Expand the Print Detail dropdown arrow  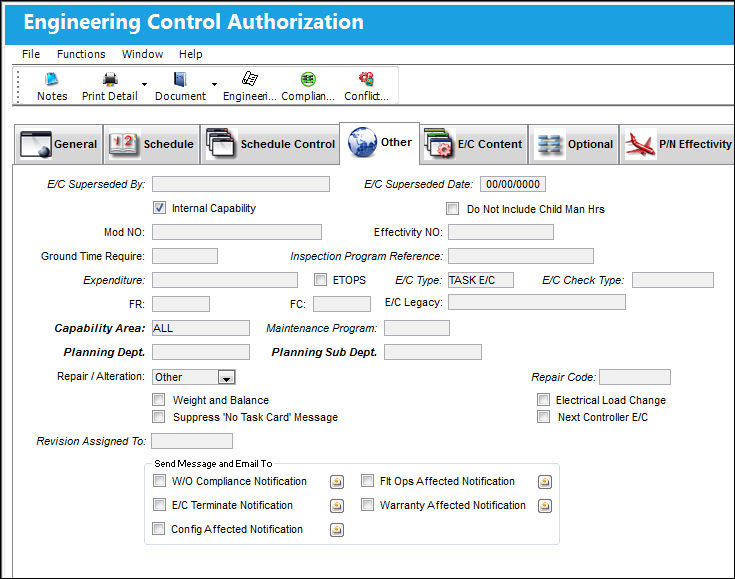click(x=144, y=84)
